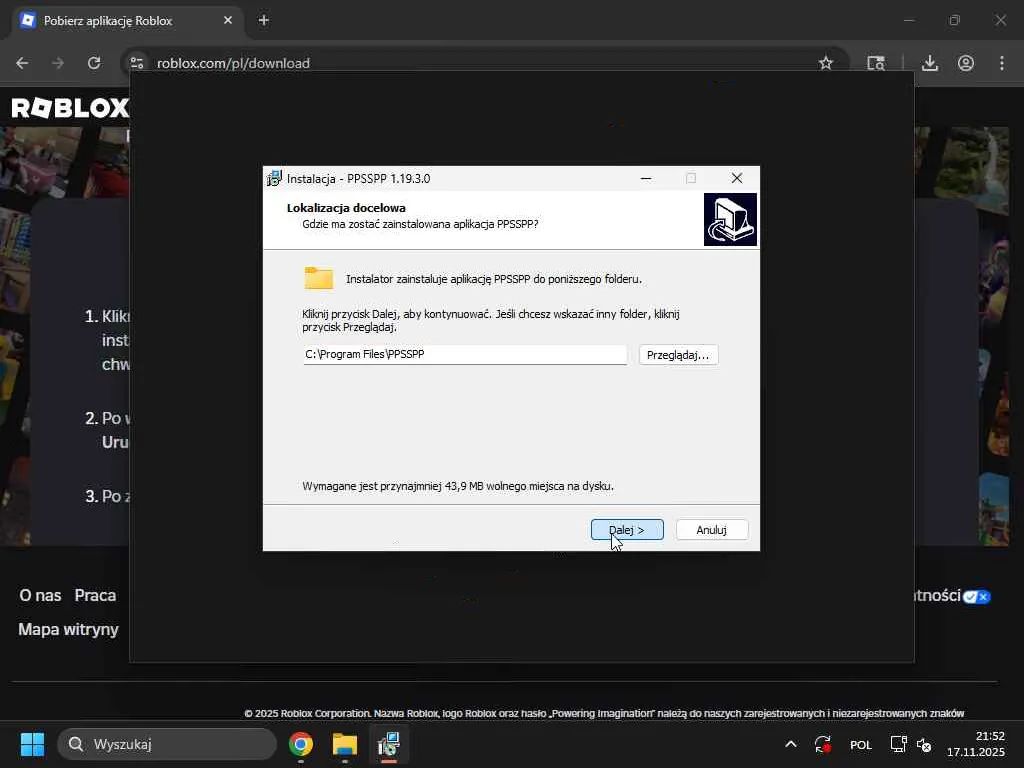The height and width of the screenshot is (768, 1024).
Task: Go back in Chrome
Action: pyautogui.click(x=22, y=63)
